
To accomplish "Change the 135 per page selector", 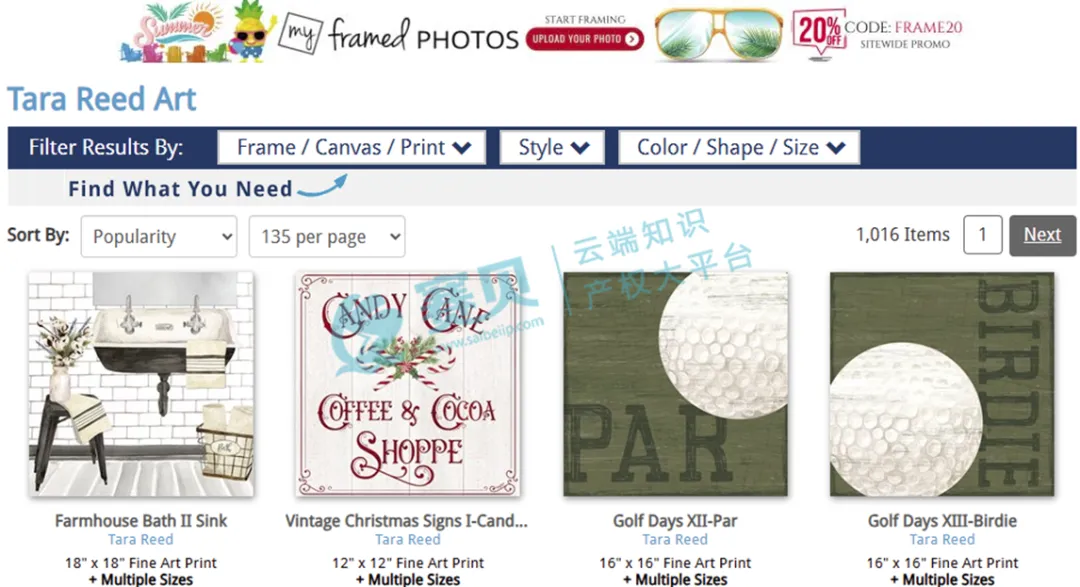I will tap(327, 236).
